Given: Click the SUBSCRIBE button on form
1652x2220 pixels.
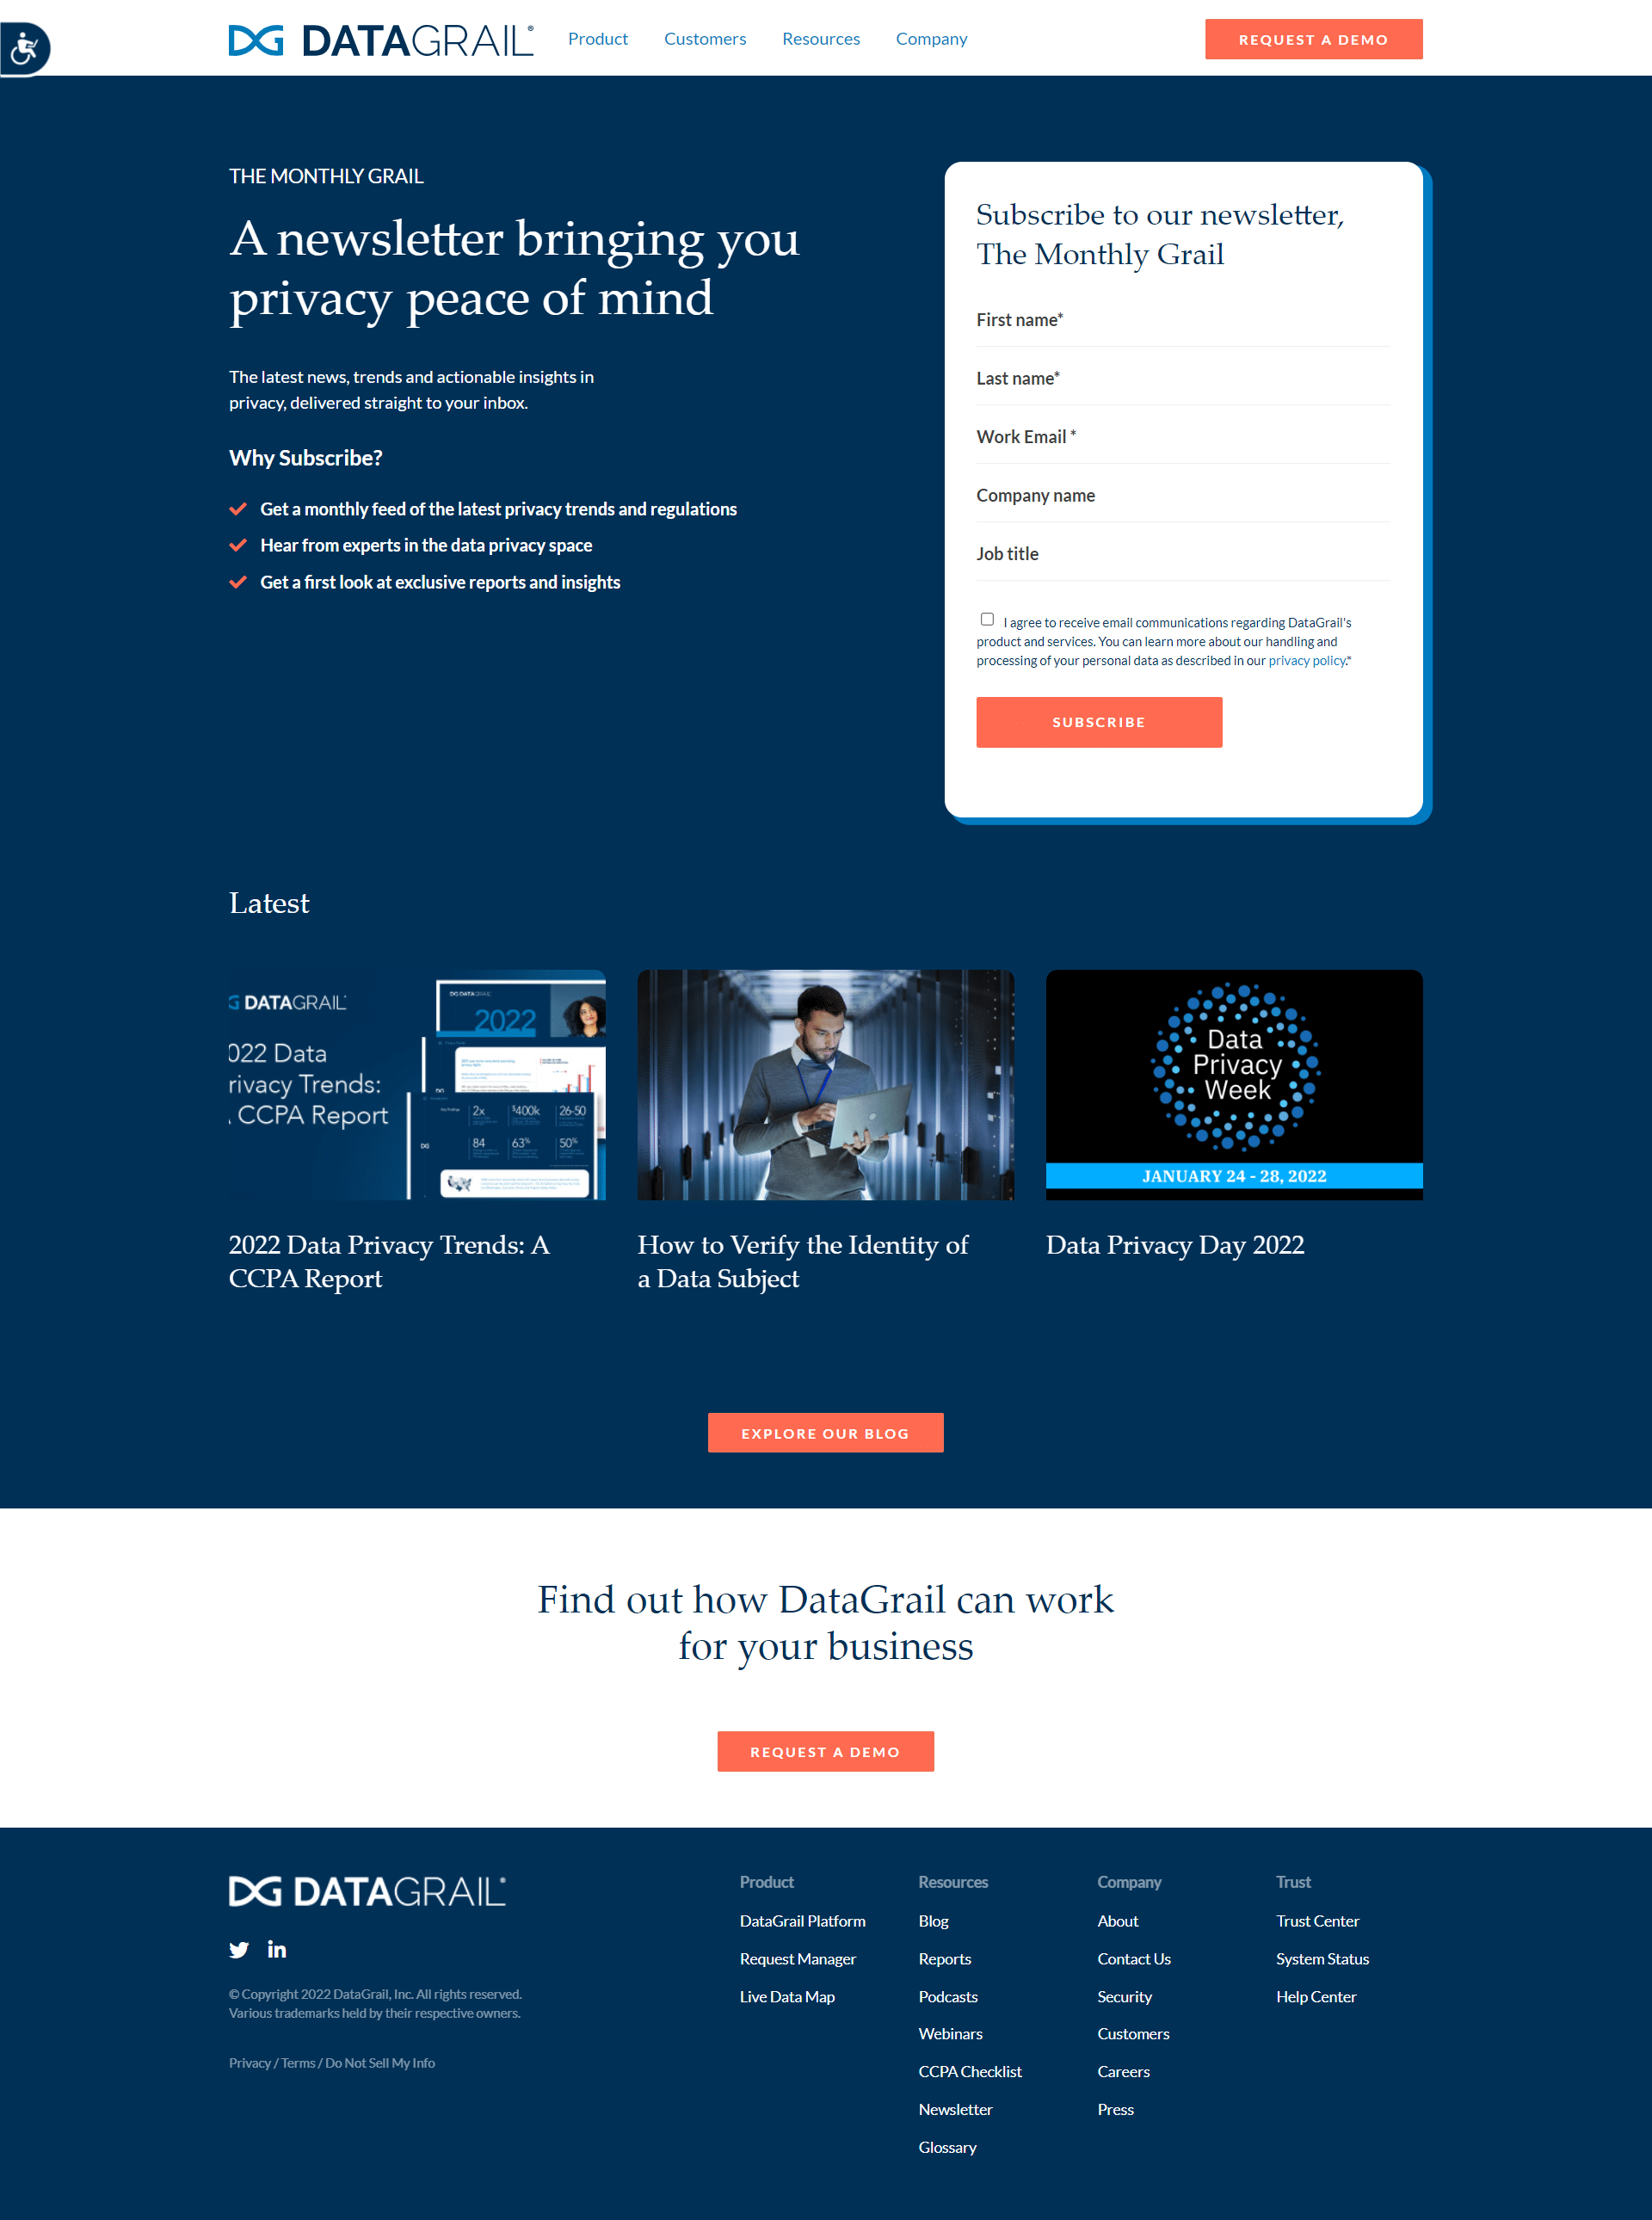Looking at the screenshot, I should point(1099,722).
